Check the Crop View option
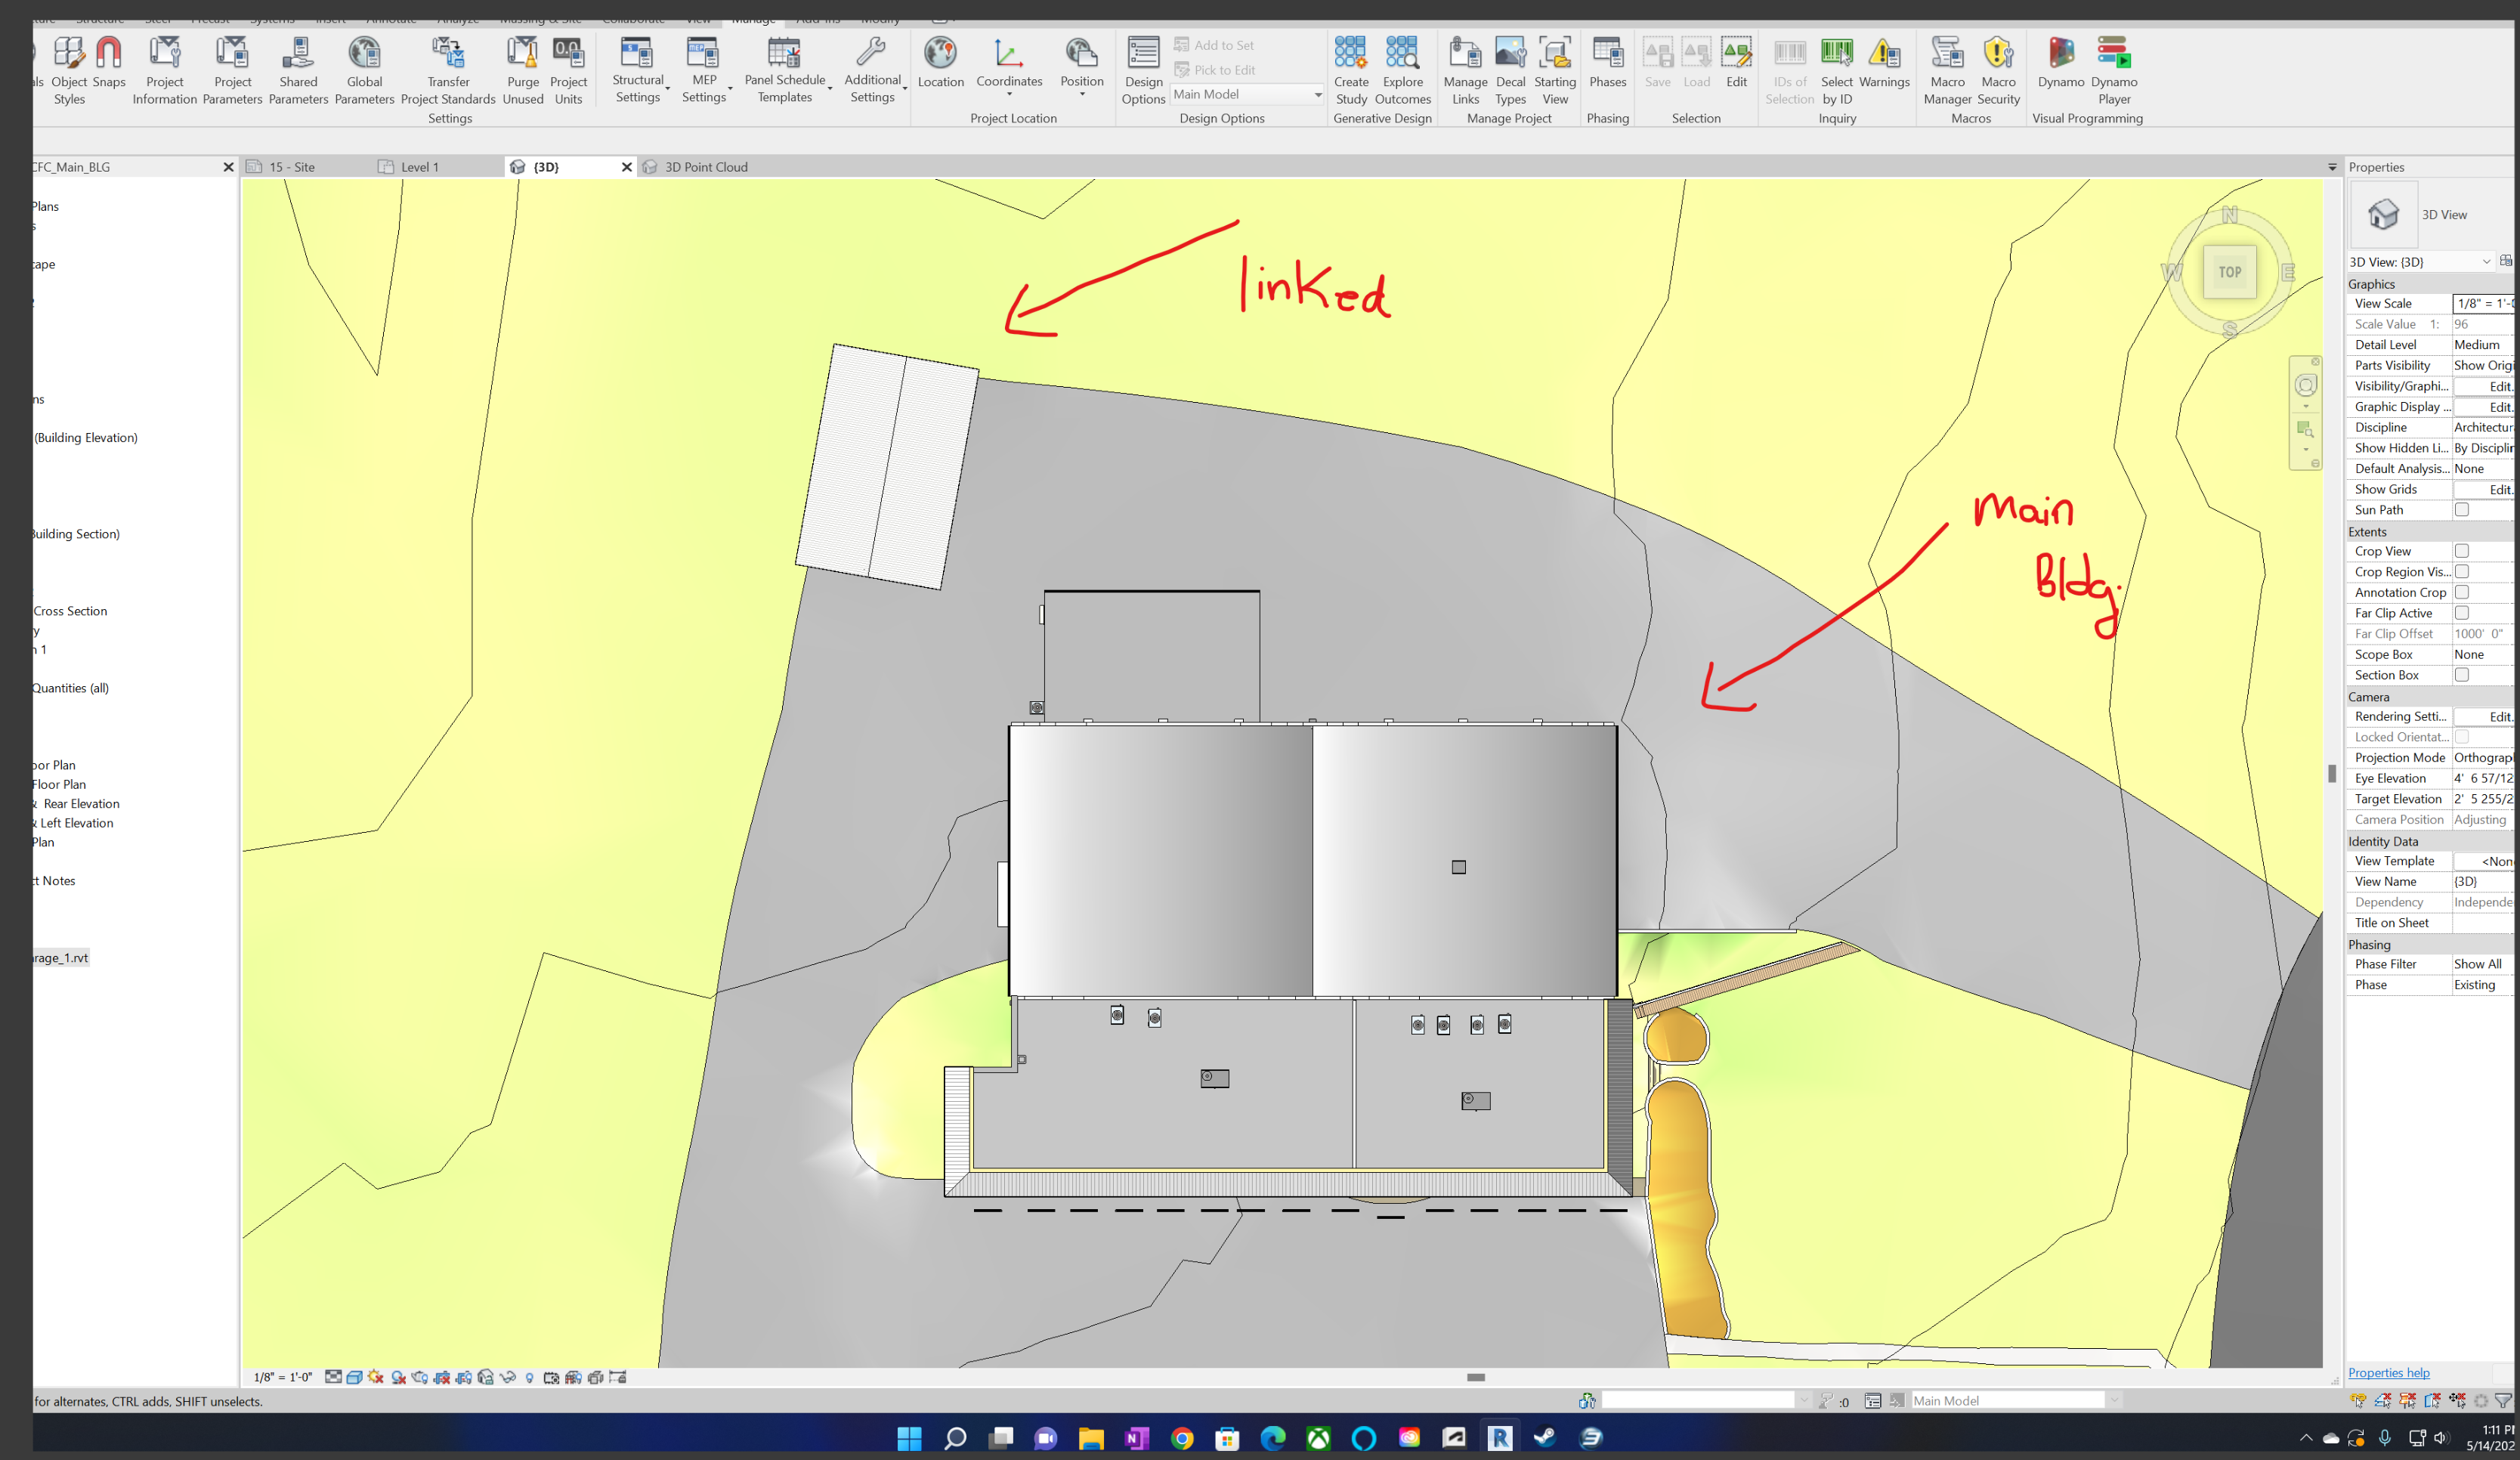 2461,551
